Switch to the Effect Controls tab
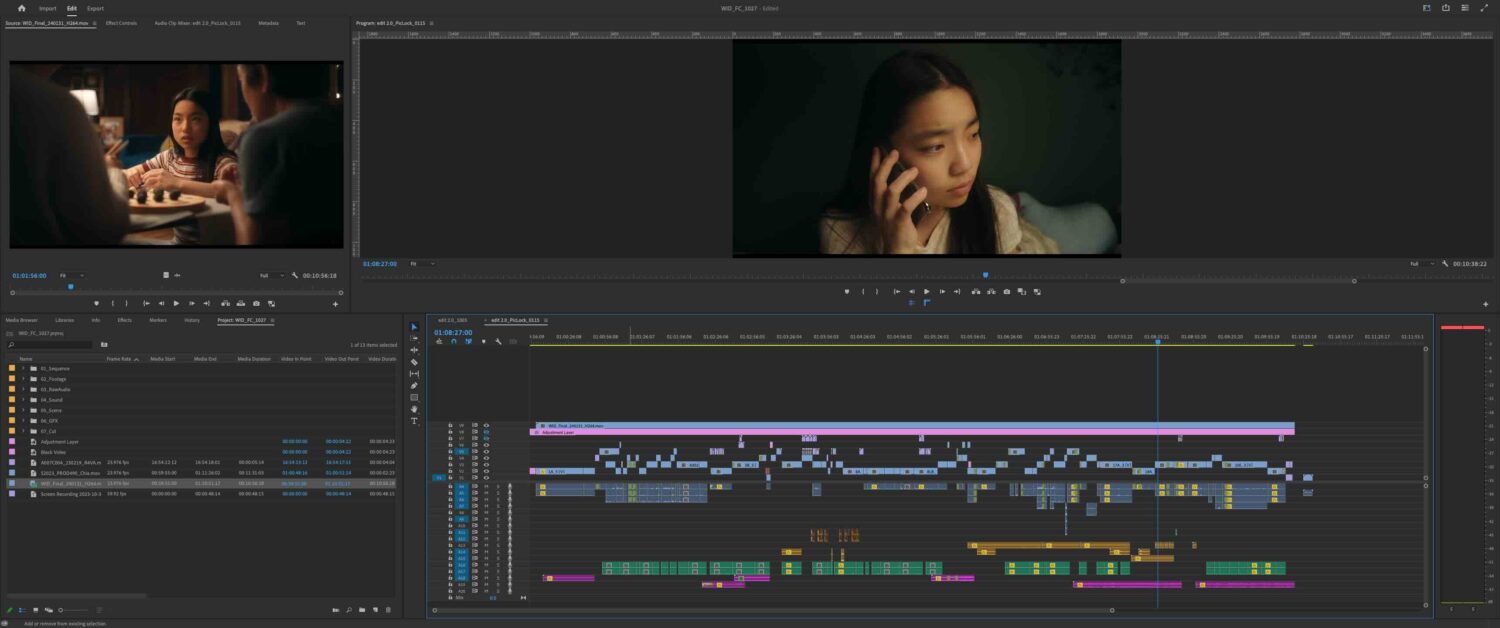Image resolution: width=1500 pixels, height=628 pixels. 121,22
